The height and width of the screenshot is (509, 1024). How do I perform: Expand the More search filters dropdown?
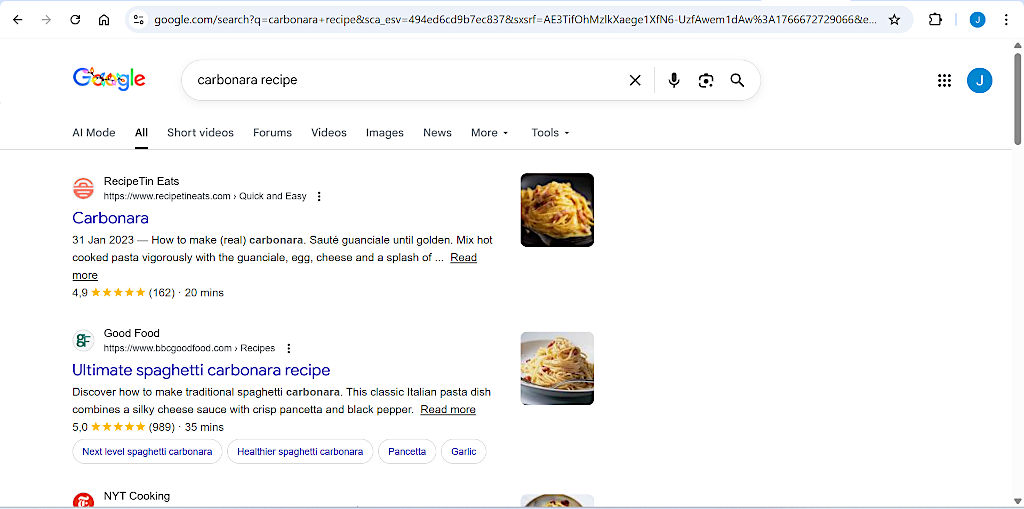coord(489,133)
